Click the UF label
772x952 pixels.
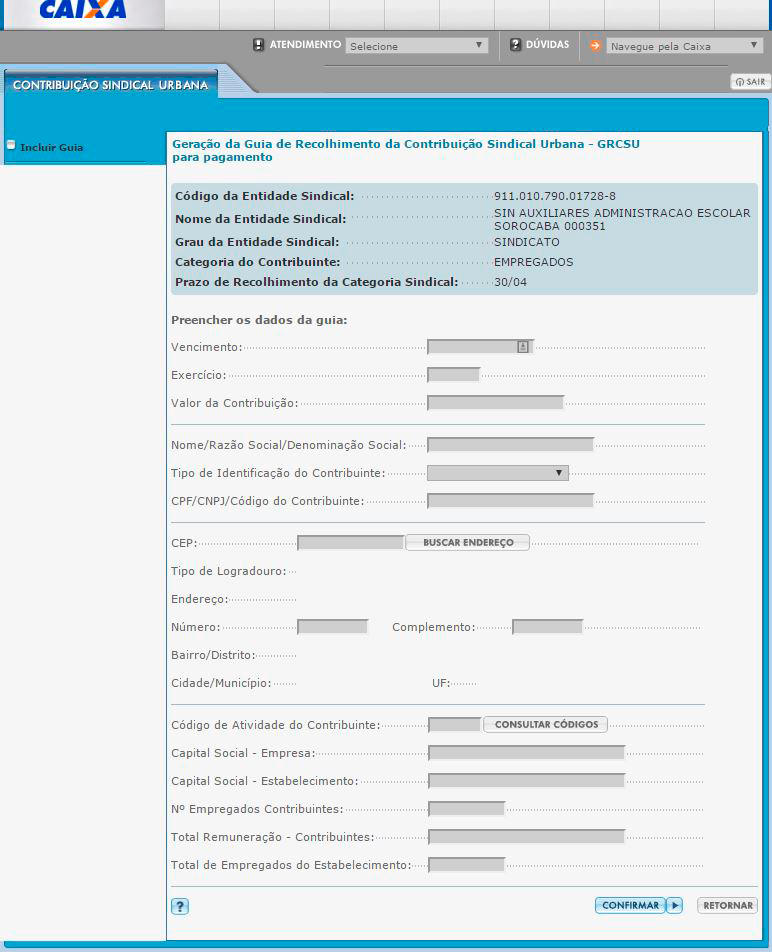441,683
